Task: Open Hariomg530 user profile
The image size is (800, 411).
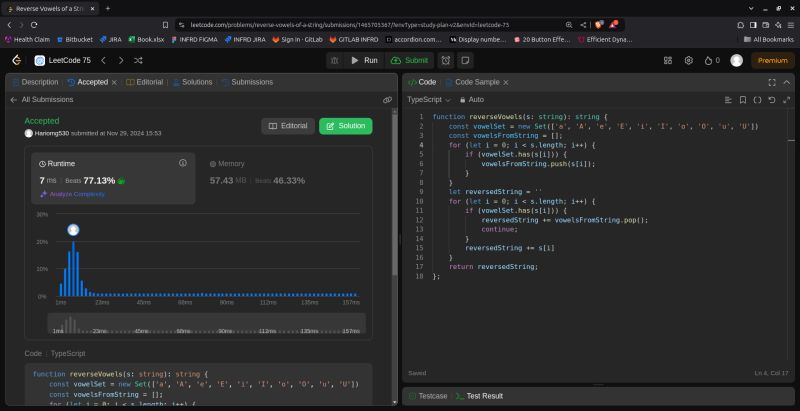Action: tap(52, 133)
